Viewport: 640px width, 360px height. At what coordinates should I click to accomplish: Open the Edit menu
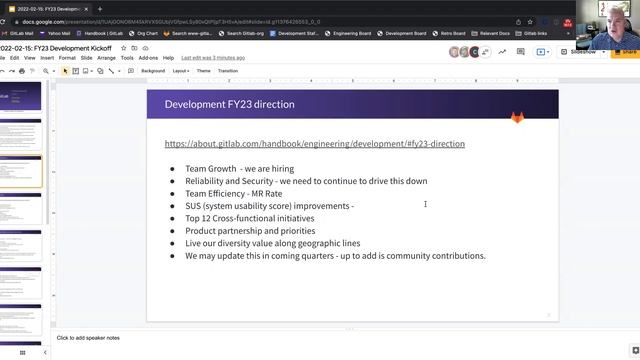pos(14,58)
